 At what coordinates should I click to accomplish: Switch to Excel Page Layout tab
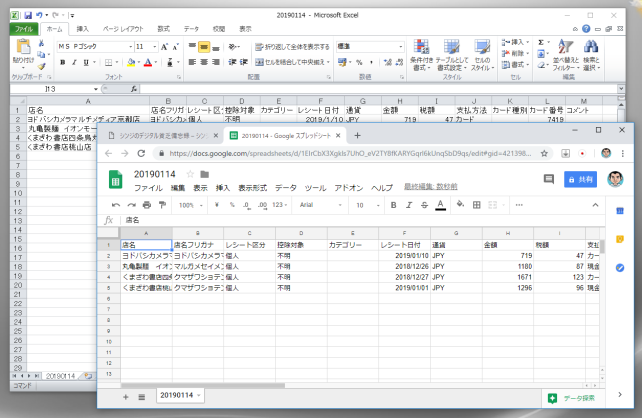[123, 29]
